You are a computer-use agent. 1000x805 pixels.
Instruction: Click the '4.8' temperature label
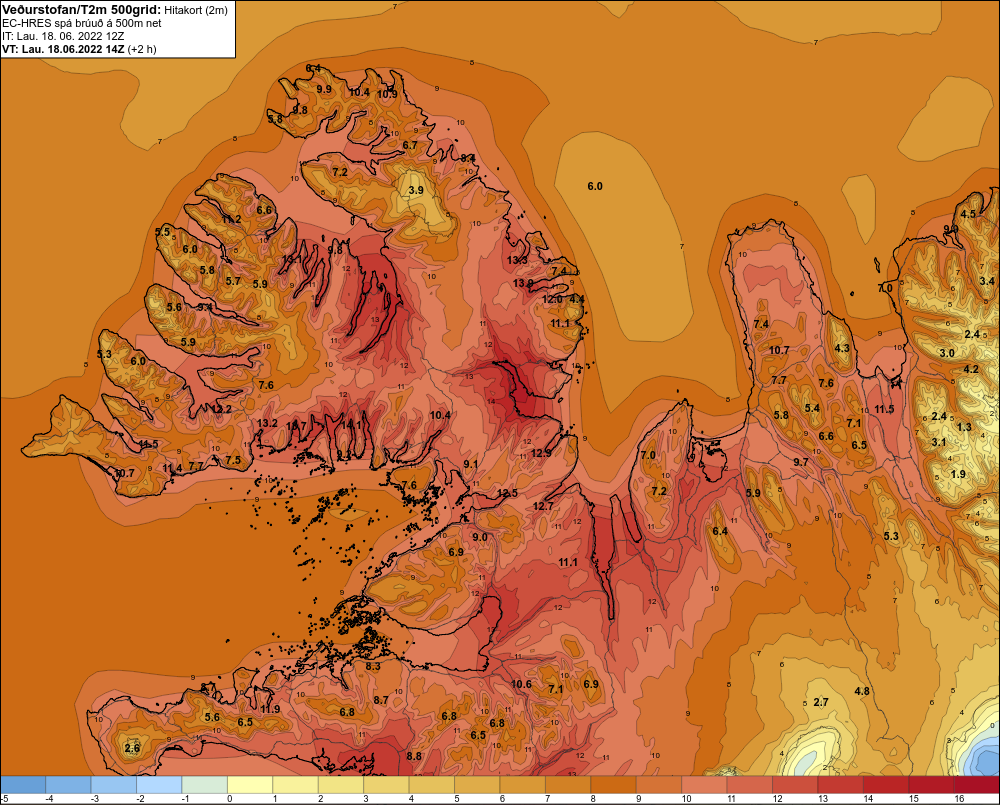coord(862,691)
